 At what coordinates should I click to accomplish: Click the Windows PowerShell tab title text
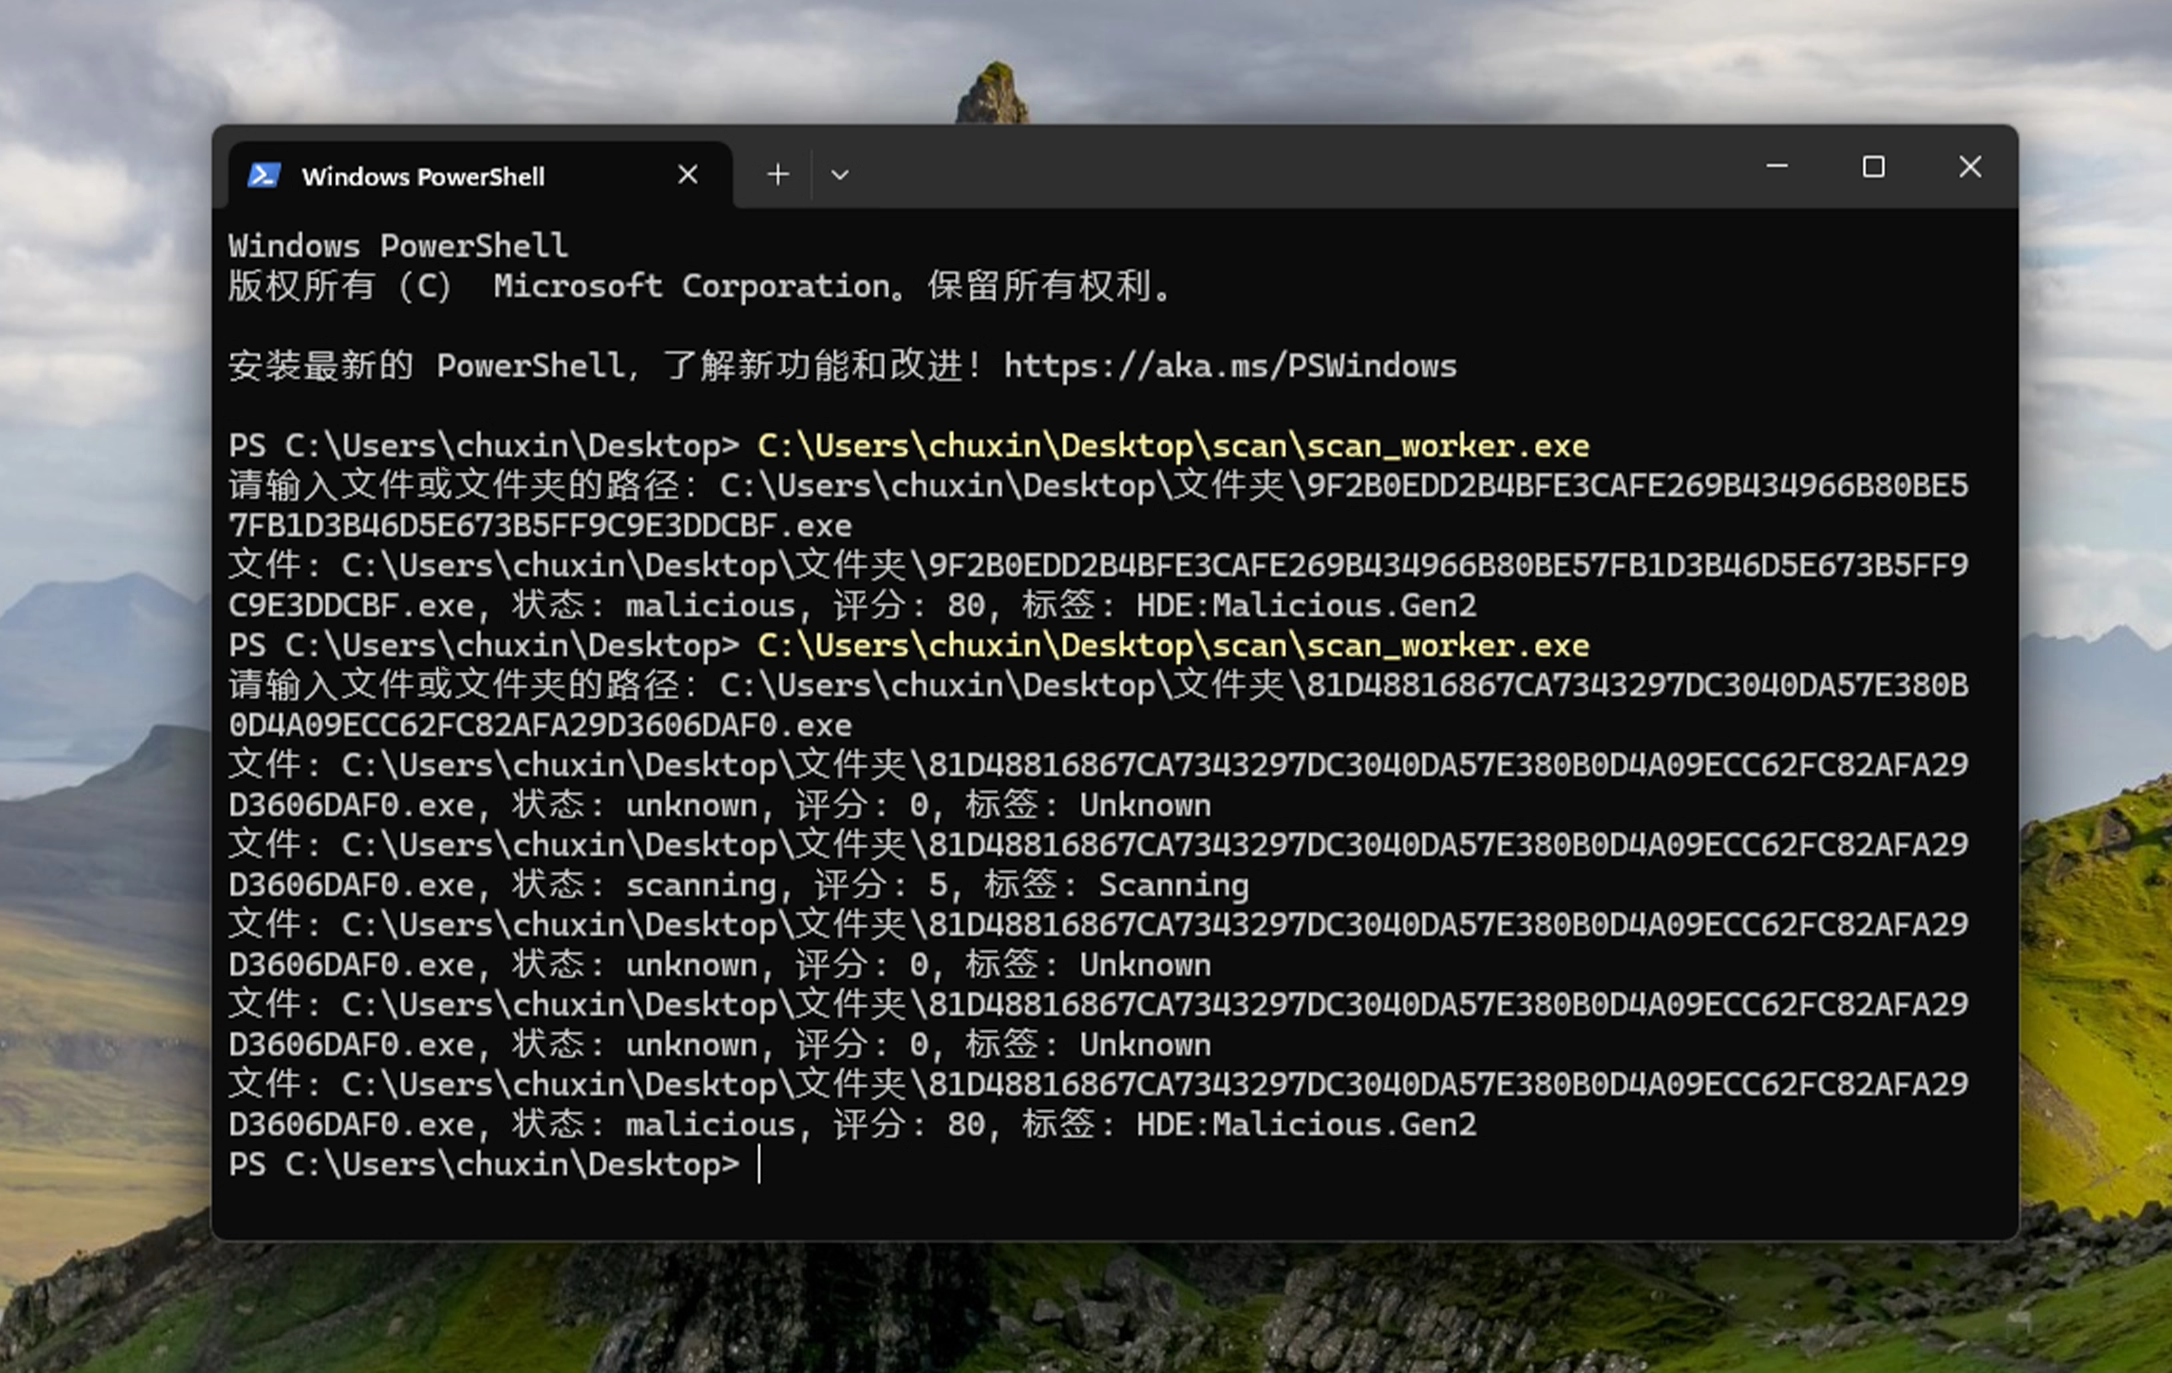423,175
